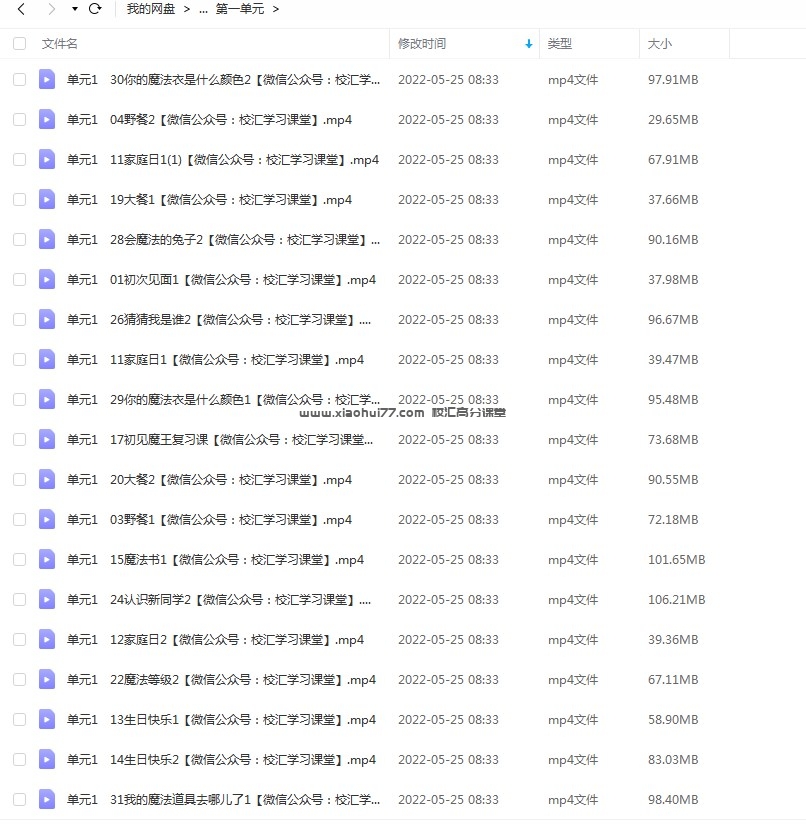Click the video icon of 30你的魔法衣是什么颜色2
Viewport: 806px width, 834px height.
[x=47, y=80]
